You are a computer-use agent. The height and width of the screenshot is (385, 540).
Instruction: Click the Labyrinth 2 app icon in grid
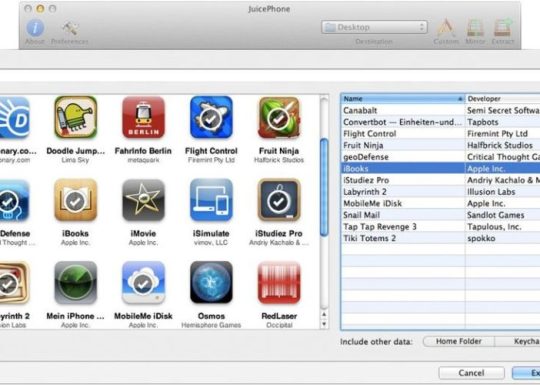click(x=14, y=282)
